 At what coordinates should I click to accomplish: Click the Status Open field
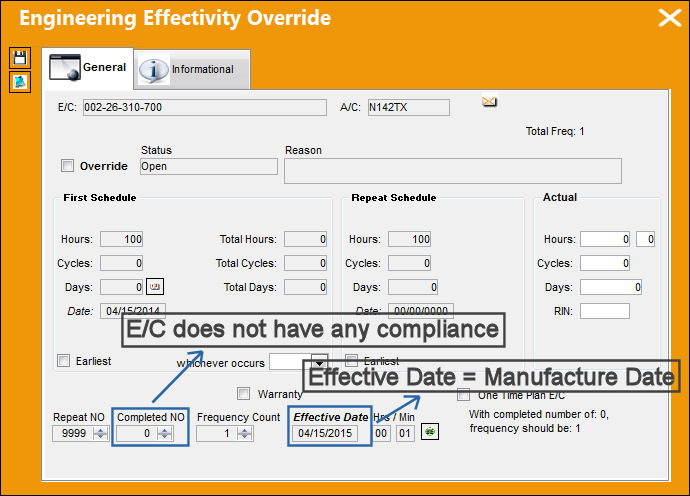pos(209,166)
